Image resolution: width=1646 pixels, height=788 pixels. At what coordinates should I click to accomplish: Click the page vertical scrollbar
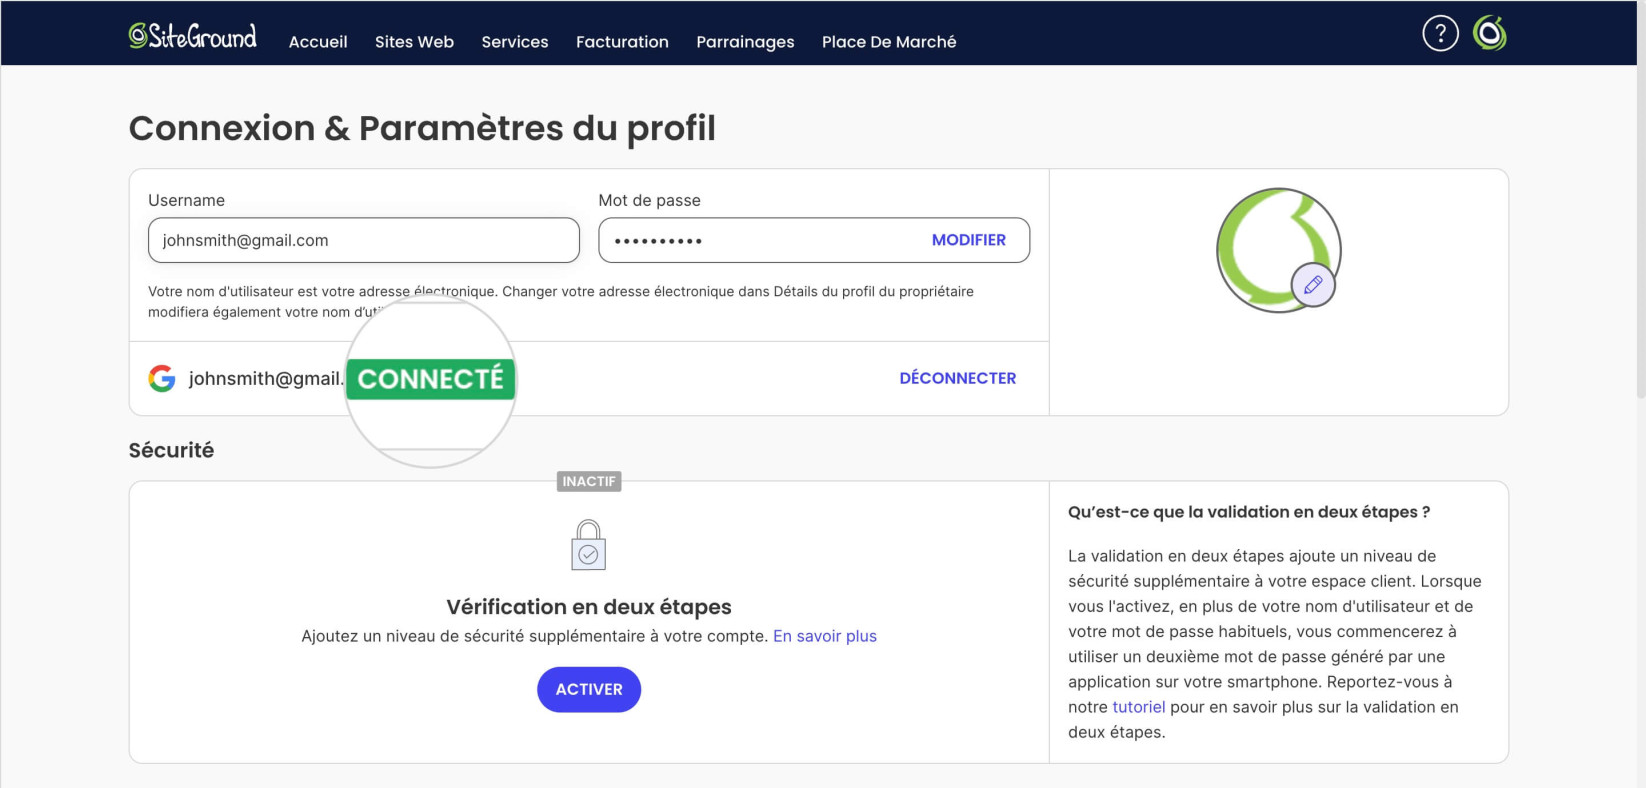click(1640, 200)
